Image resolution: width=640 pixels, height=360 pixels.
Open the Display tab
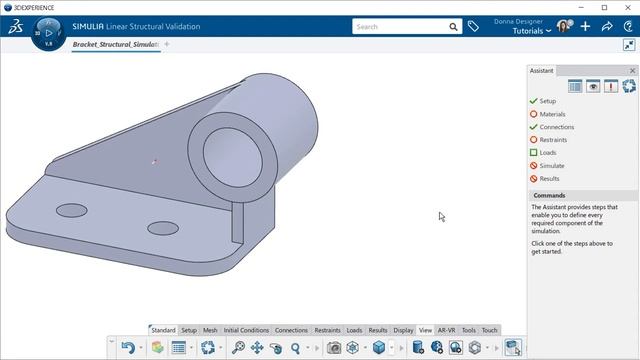point(403,330)
